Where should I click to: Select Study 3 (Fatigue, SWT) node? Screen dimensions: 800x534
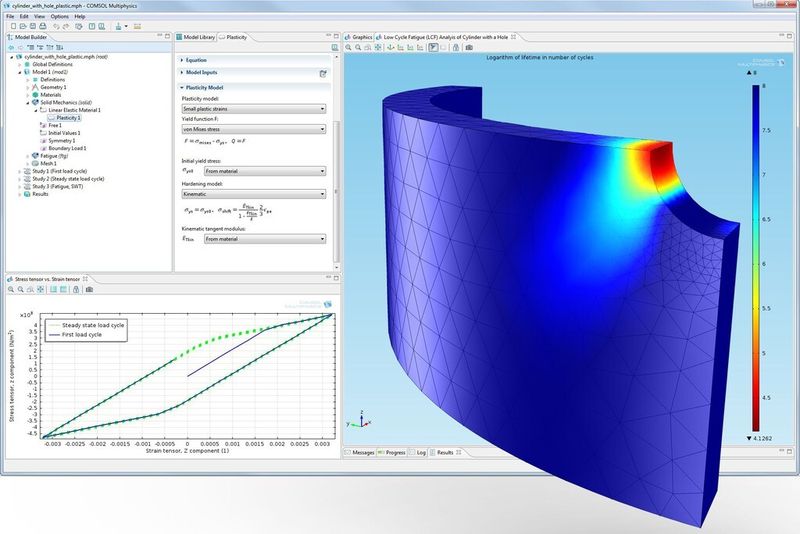click(53, 187)
